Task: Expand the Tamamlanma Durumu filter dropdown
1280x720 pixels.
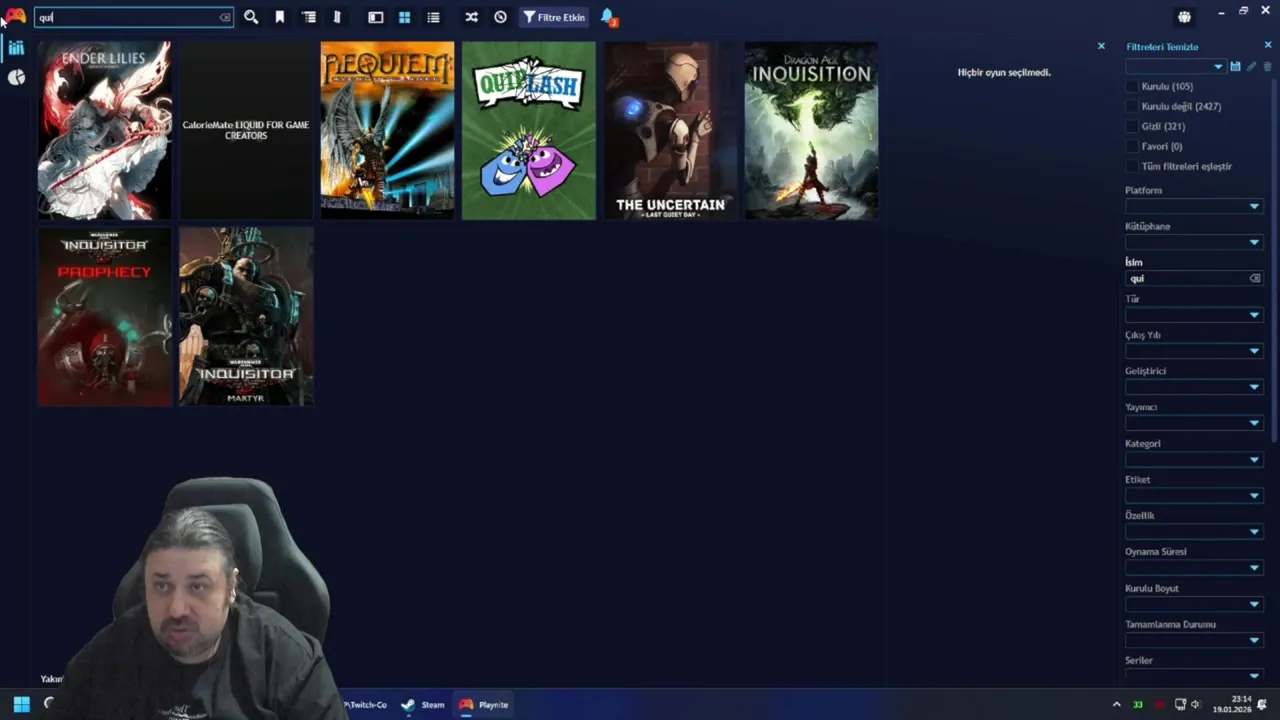Action: click(x=1194, y=640)
